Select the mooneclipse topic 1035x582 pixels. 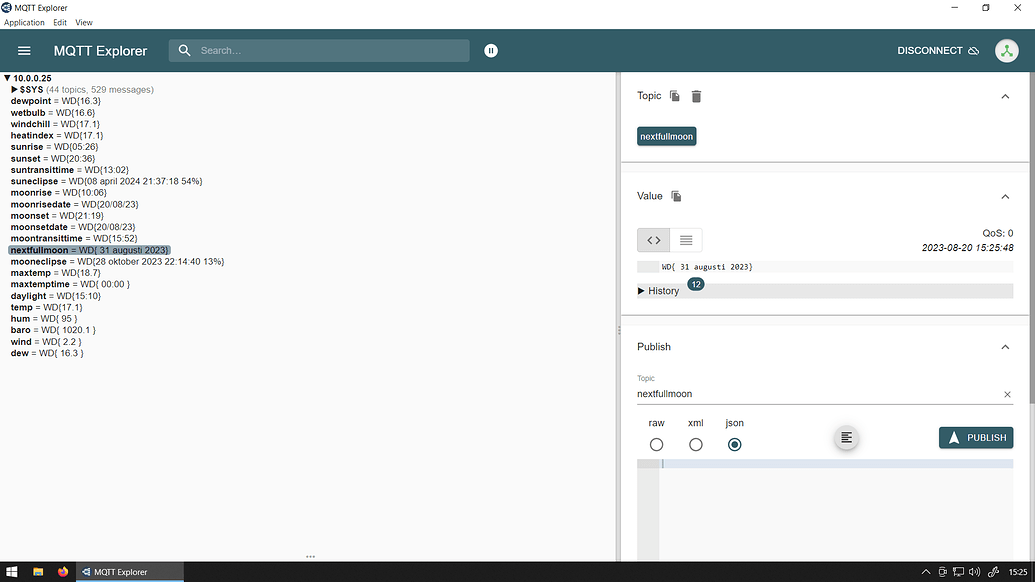[x=117, y=262]
